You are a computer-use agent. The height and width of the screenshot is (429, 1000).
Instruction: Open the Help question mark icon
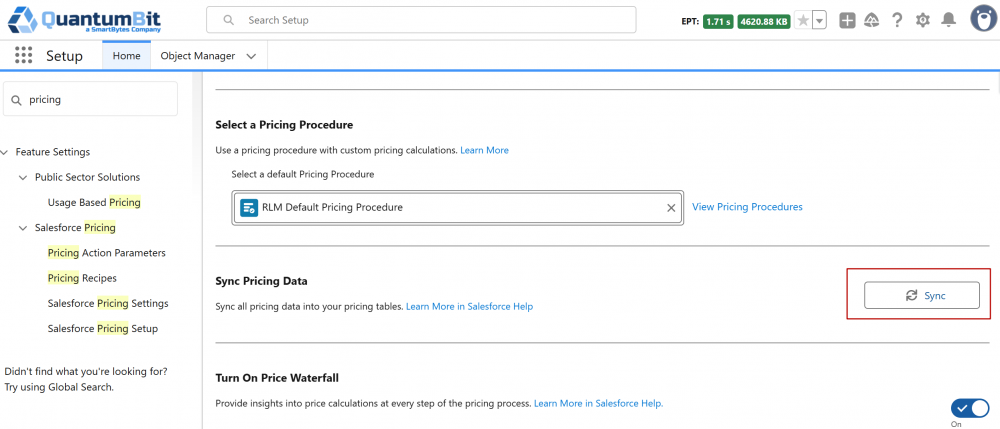coord(897,20)
